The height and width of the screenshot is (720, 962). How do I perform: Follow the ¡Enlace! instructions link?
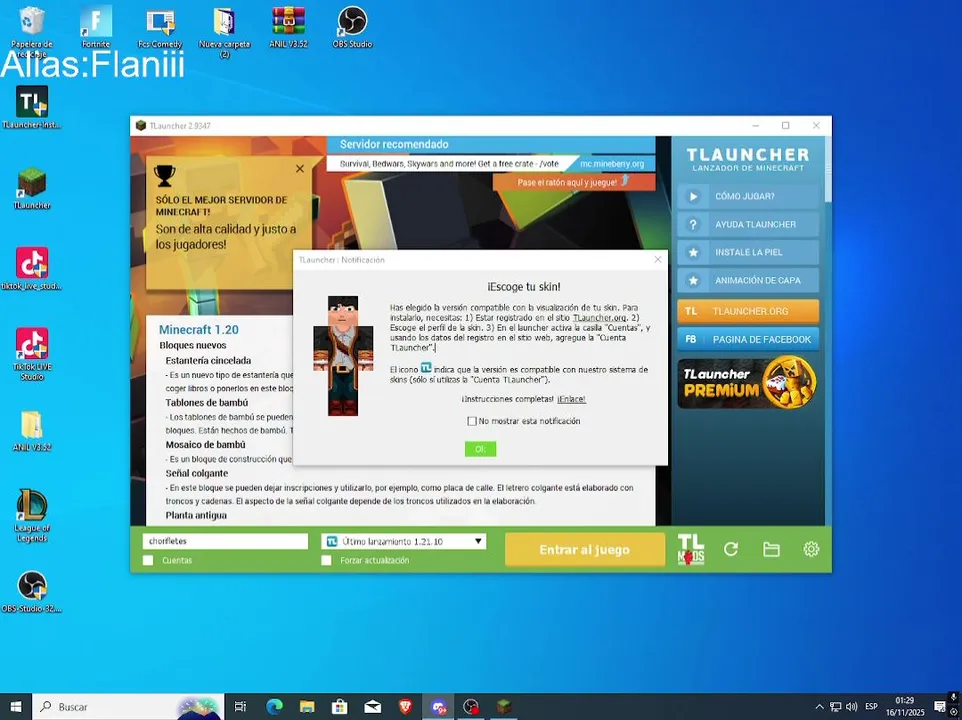571,399
